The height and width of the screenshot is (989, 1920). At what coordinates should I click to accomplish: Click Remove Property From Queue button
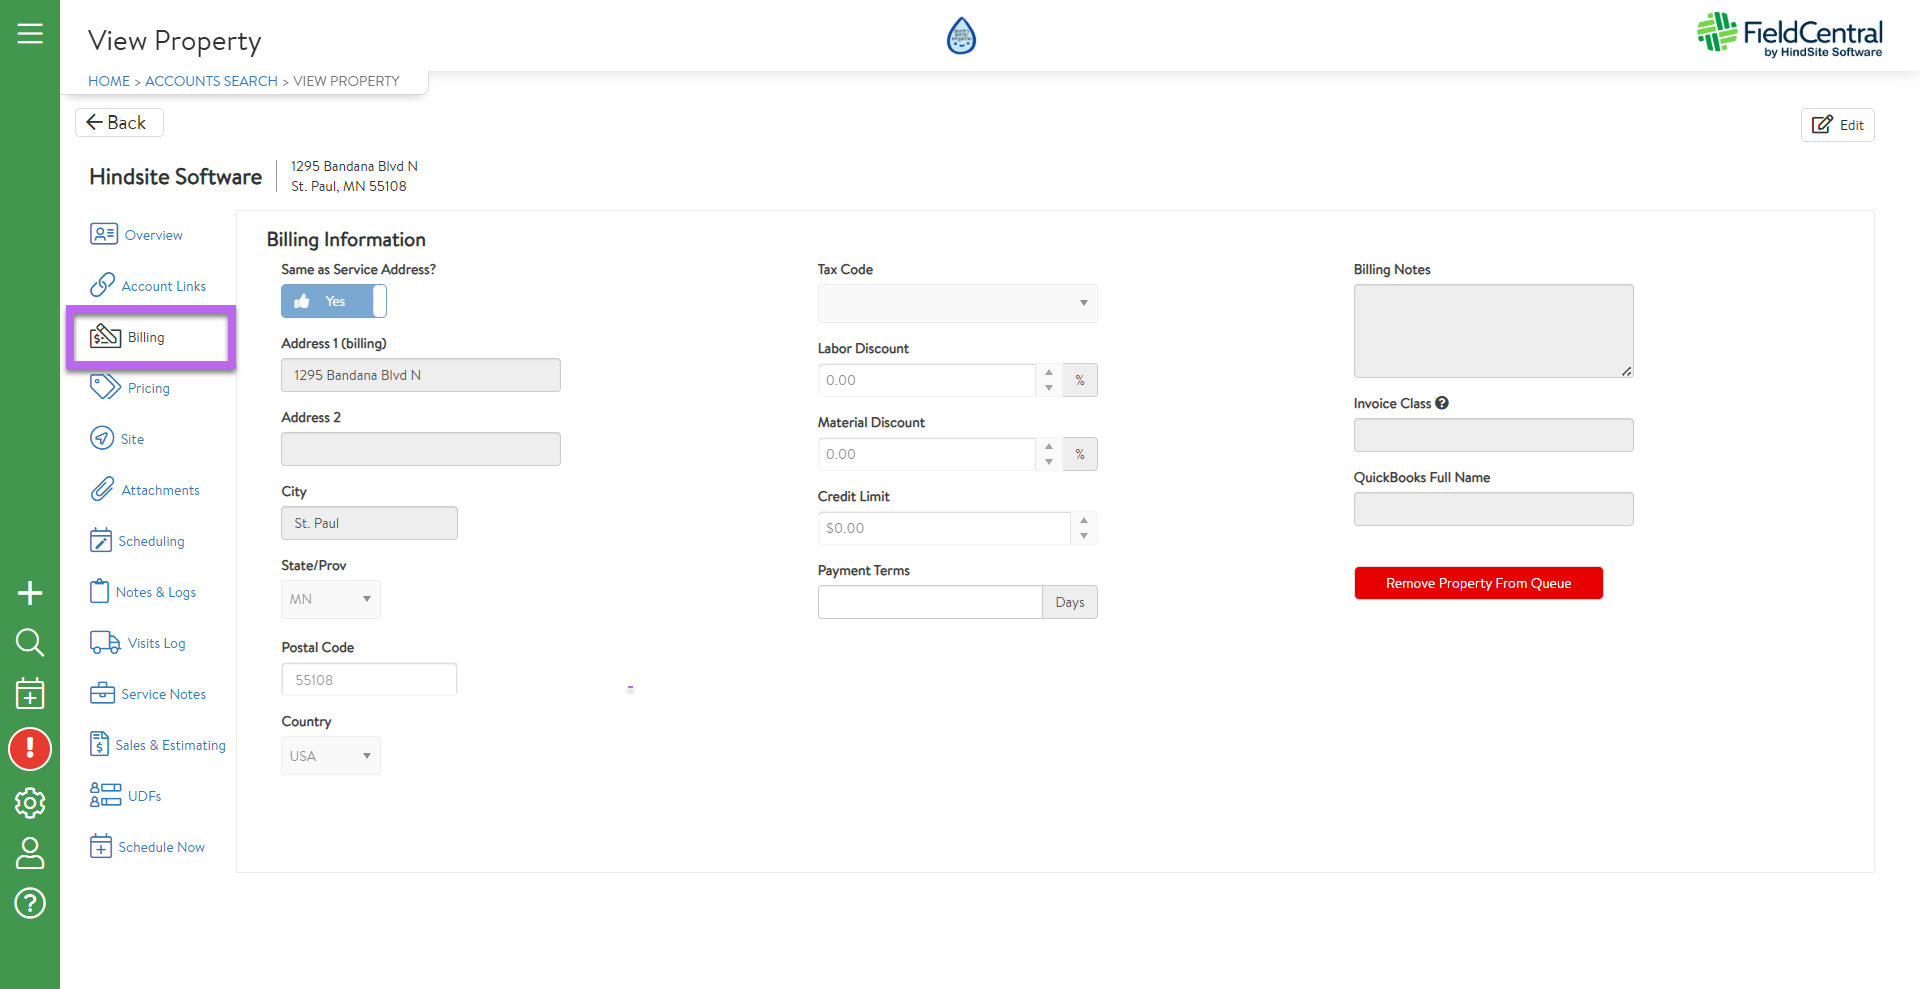coord(1478,583)
